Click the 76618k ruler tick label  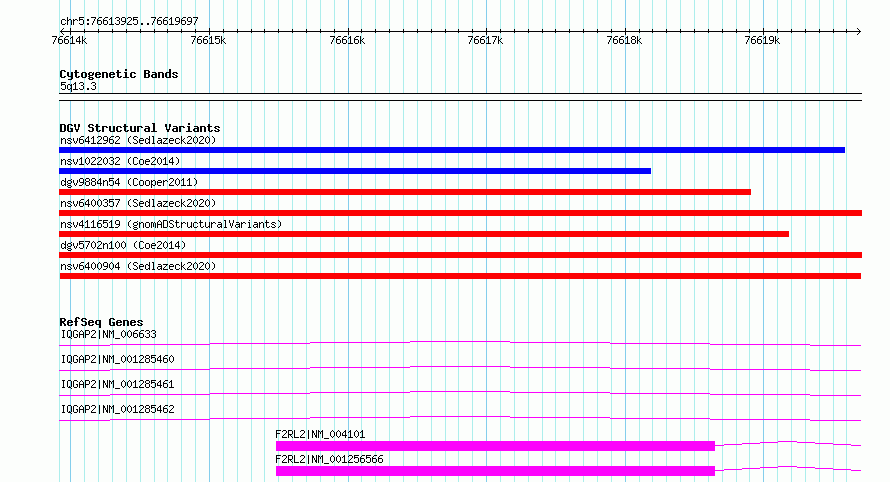(624, 41)
